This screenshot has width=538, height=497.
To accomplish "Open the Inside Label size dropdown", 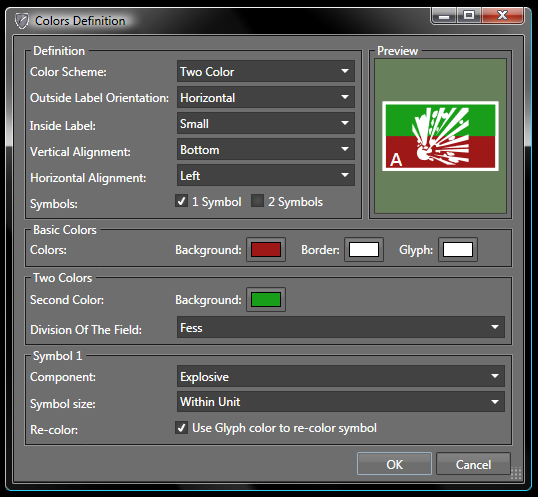I will pyautogui.click(x=266, y=123).
